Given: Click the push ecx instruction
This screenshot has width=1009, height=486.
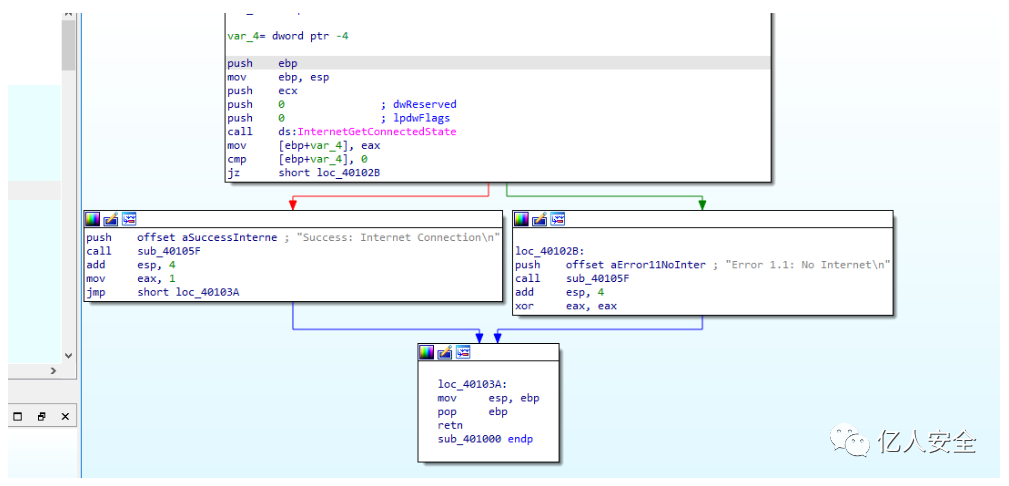Looking at the screenshot, I should (263, 91).
